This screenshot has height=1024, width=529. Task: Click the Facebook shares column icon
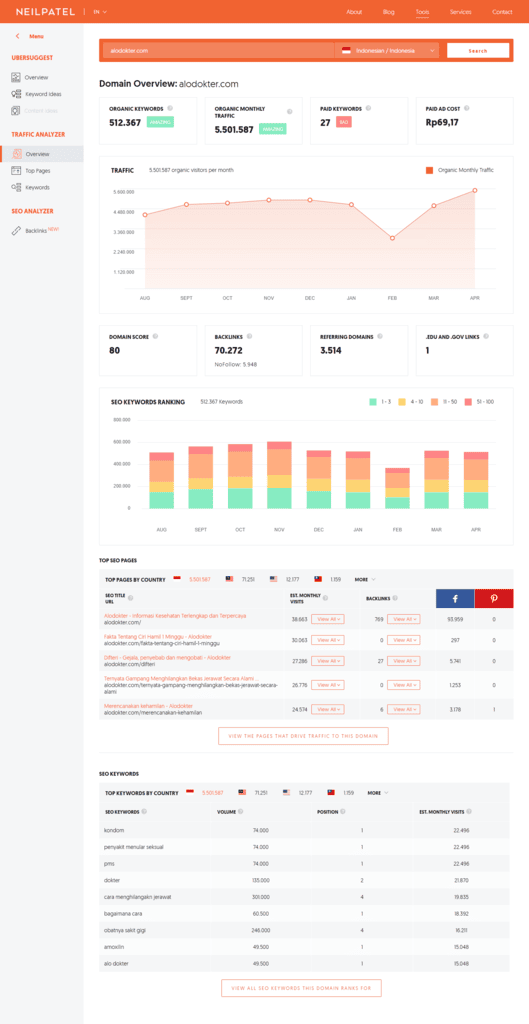coord(455,598)
